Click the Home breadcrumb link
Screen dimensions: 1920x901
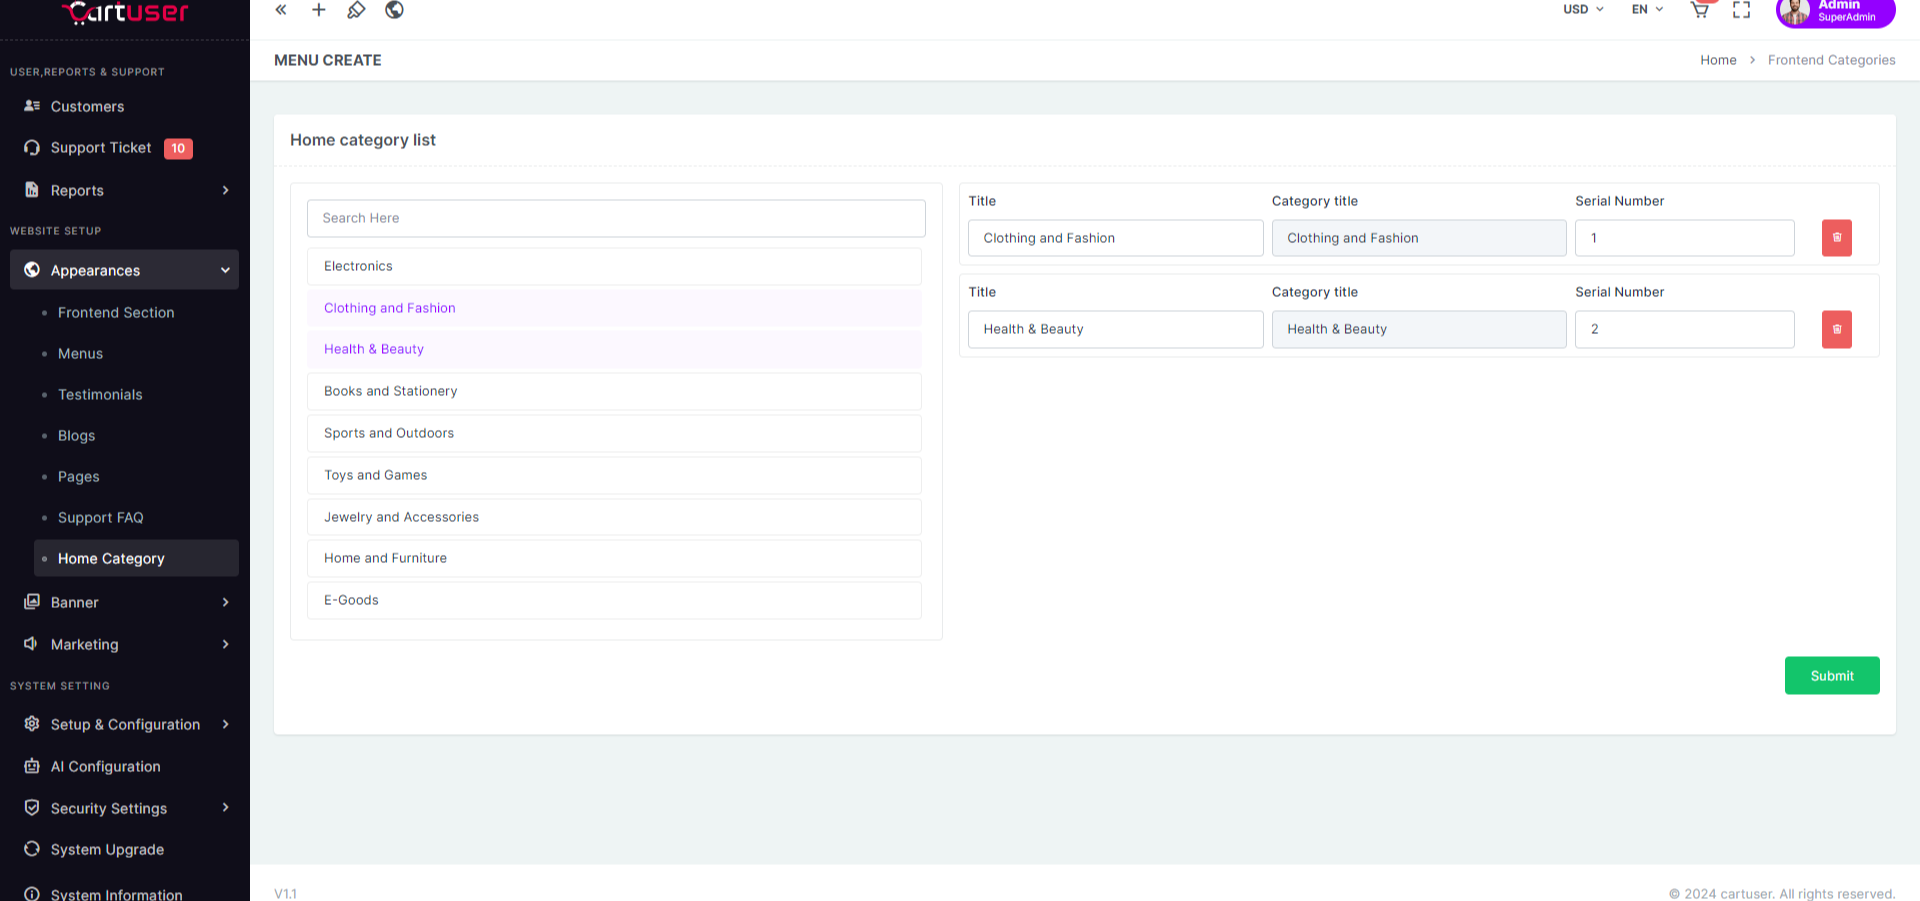pos(1718,60)
